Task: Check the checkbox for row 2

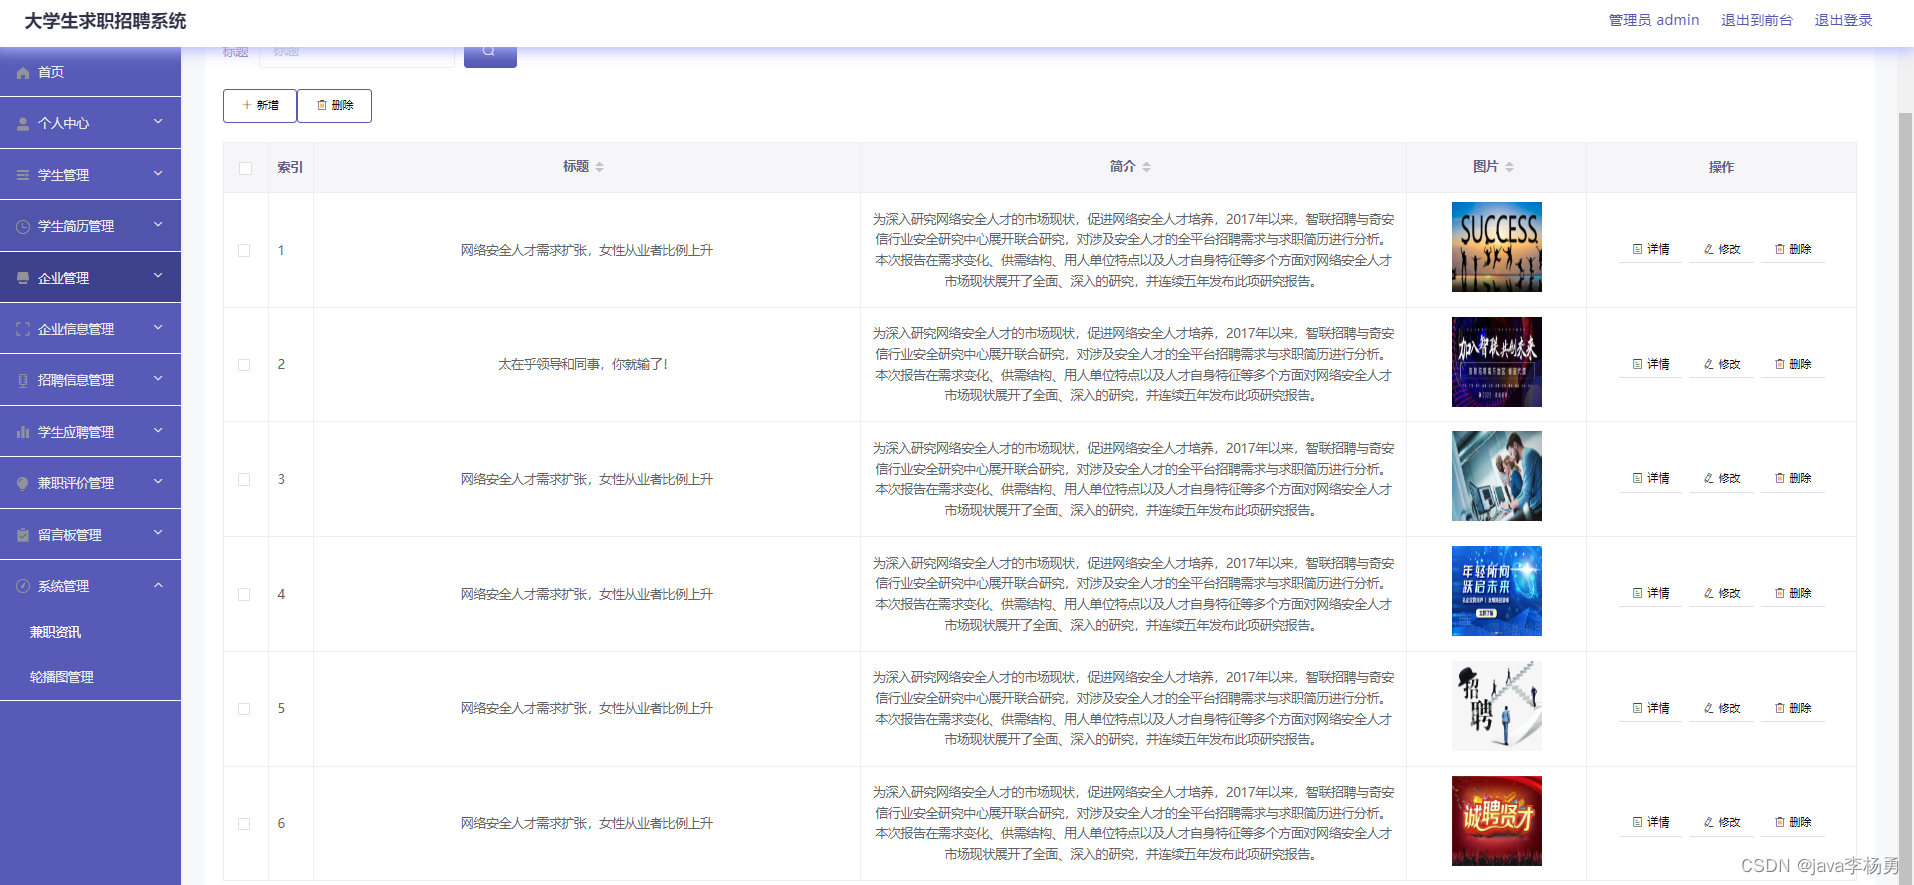Action: click(x=244, y=365)
